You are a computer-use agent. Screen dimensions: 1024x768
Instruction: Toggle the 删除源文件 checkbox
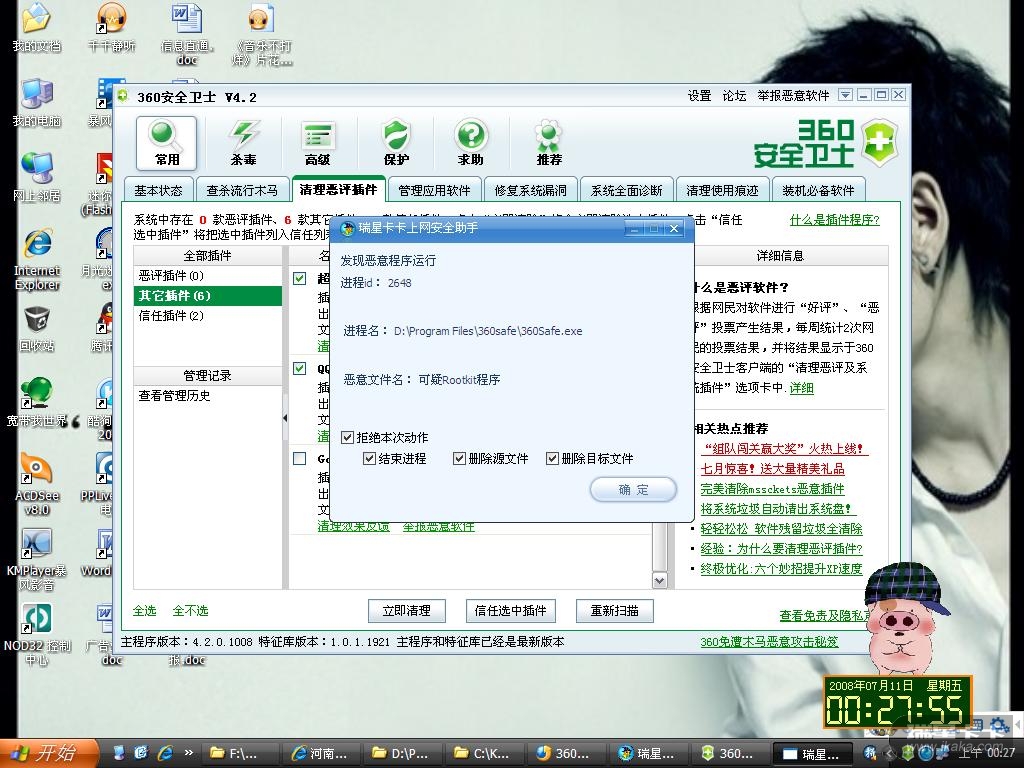pyautogui.click(x=459, y=458)
